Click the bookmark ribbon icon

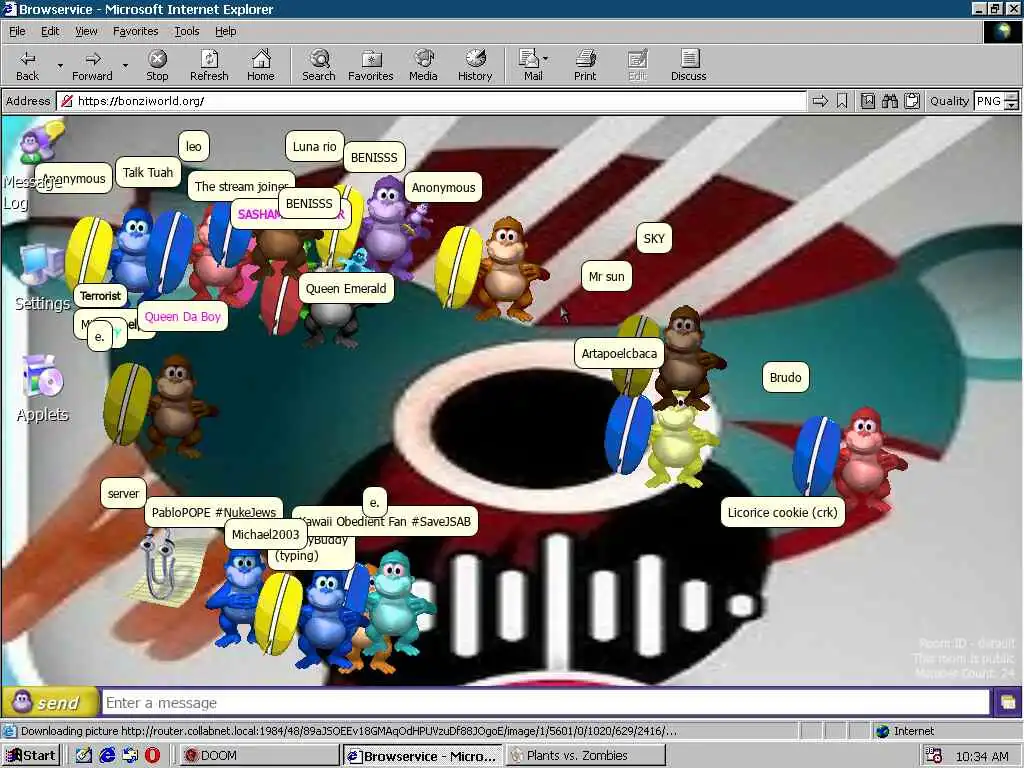pos(842,101)
